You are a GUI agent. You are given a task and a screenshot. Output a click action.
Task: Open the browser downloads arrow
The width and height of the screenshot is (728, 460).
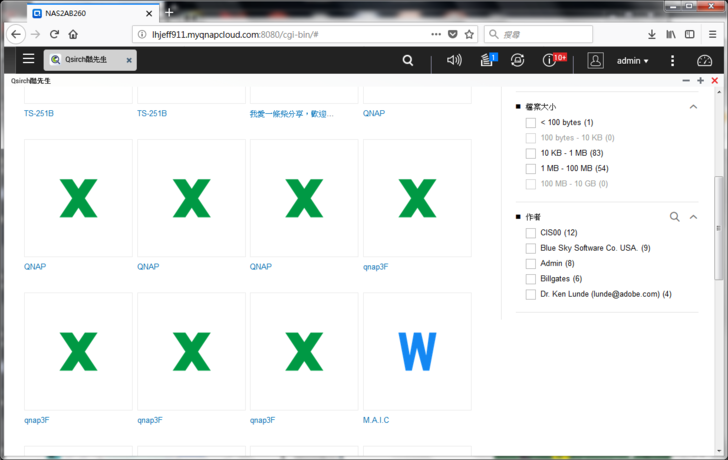(652, 34)
